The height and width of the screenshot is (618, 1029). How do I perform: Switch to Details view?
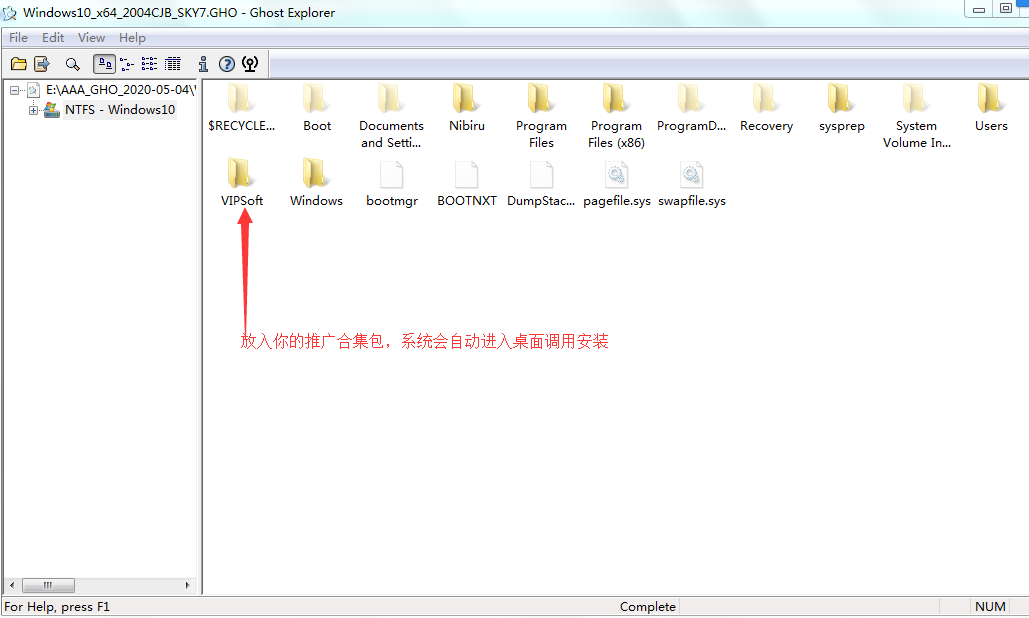tap(173, 64)
